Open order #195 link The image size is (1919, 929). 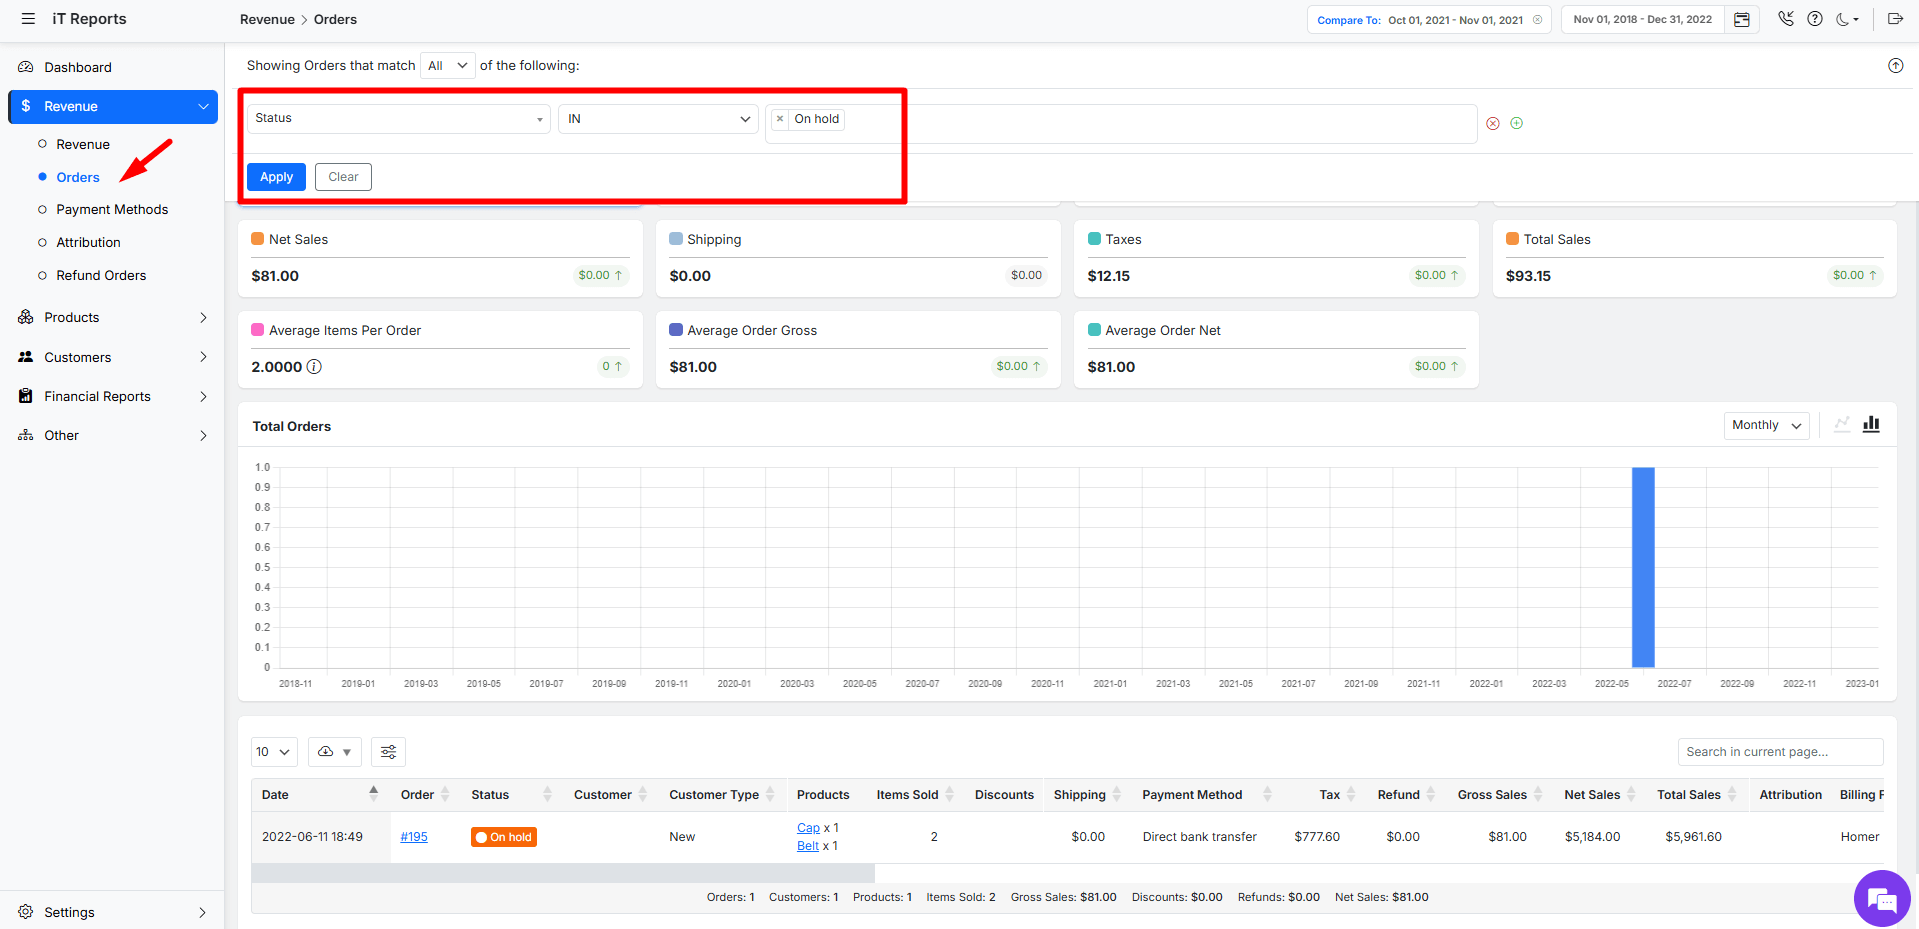click(x=414, y=837)
